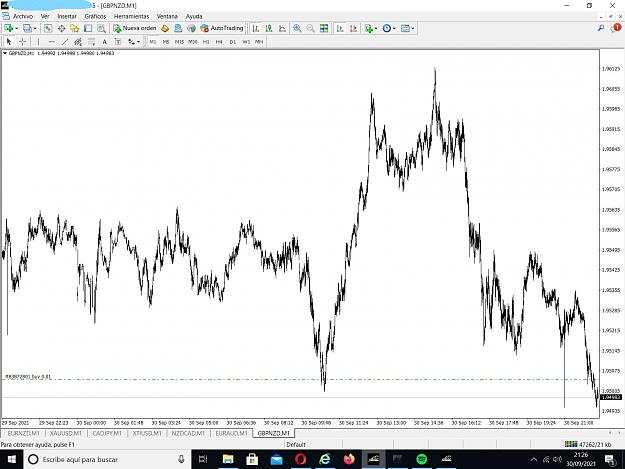Image resolution: width=625 pixels, height=469 pixels.
Task: Open the Data Window crosshair icon
Action: 61,28
